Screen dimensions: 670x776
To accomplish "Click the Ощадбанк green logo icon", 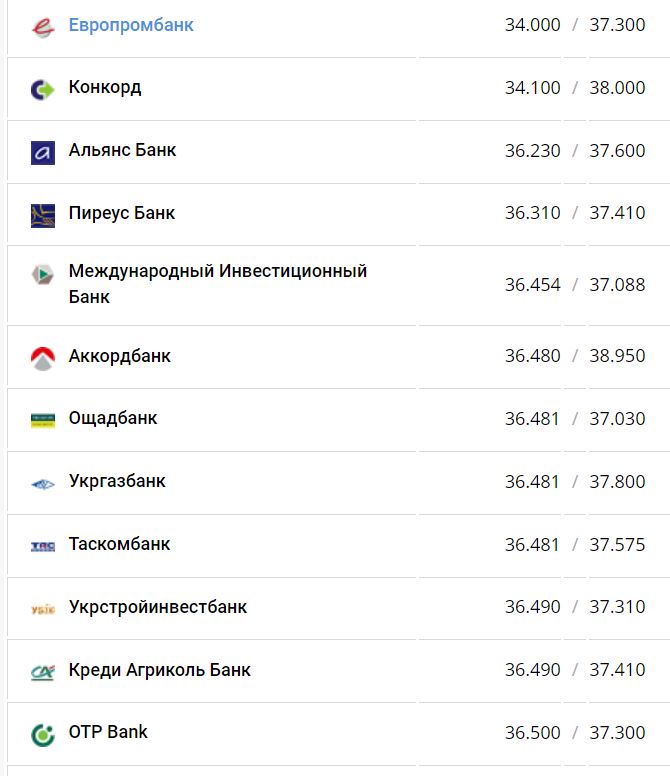I will tap(42, 421).
